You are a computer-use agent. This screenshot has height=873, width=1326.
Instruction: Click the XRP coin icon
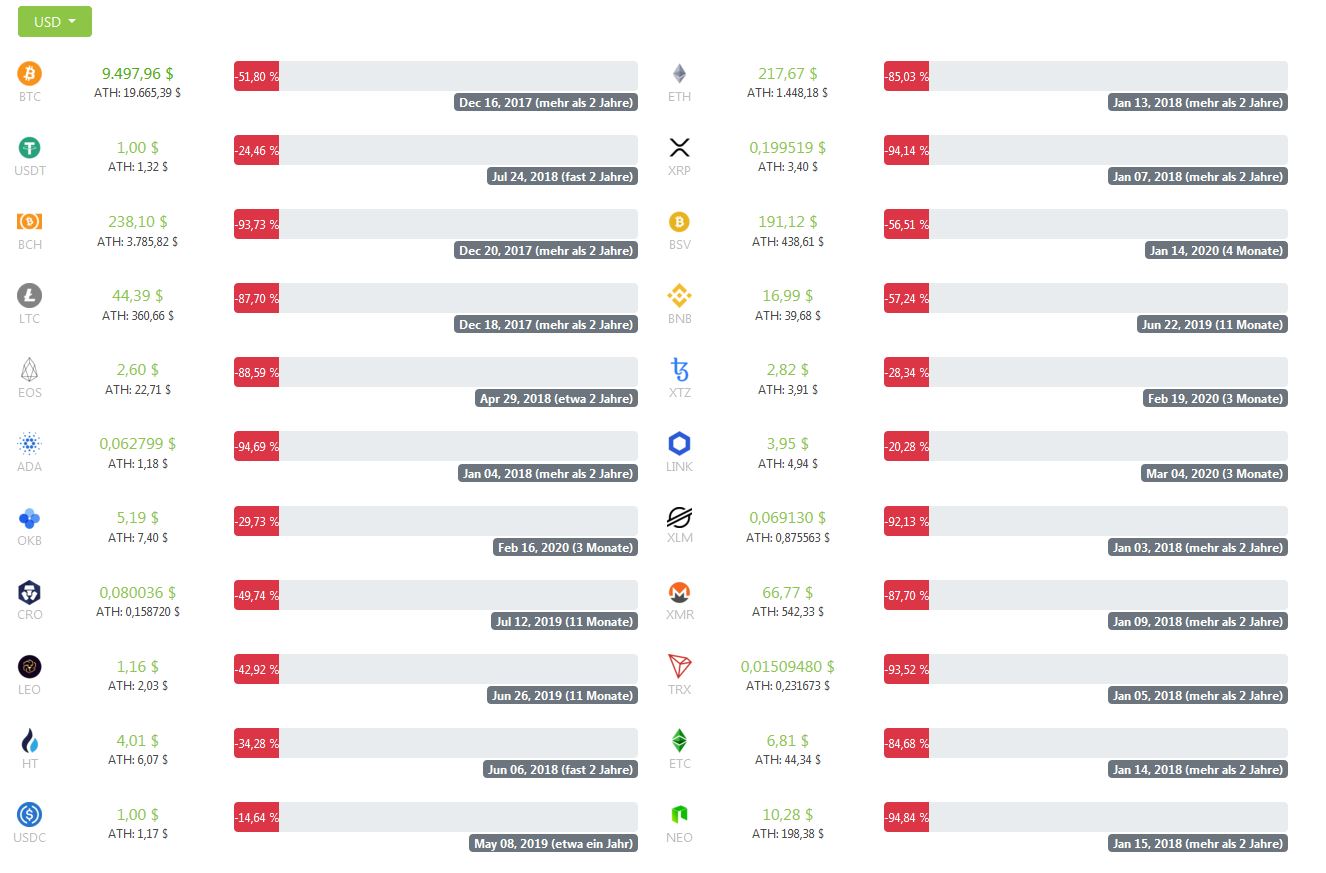(x=679, y=148)
